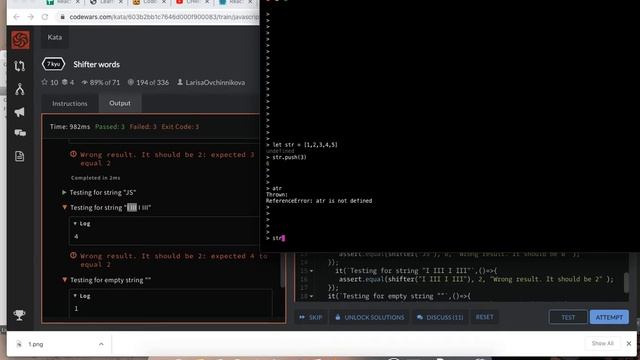Screen dimensions: 640x360
Task: Click the code editor scrollbar thumb
Action: click(x=627, y=282)
